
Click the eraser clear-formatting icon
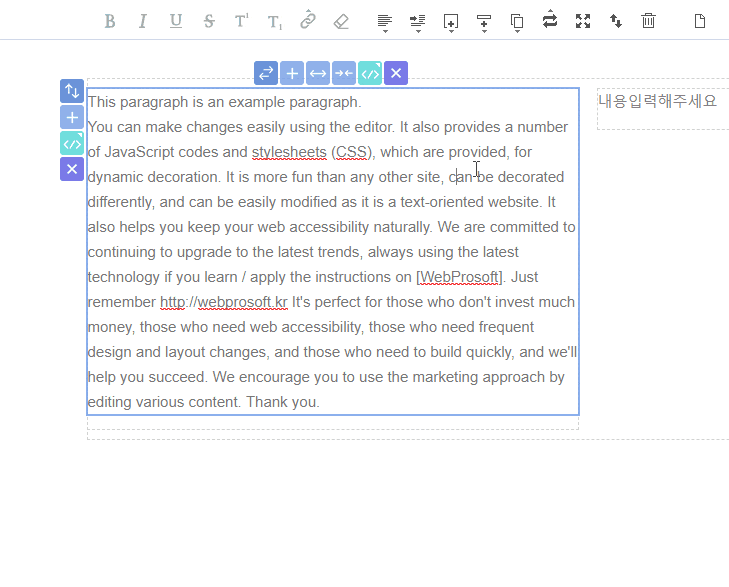pyautogui.click(x=341, y=21)
